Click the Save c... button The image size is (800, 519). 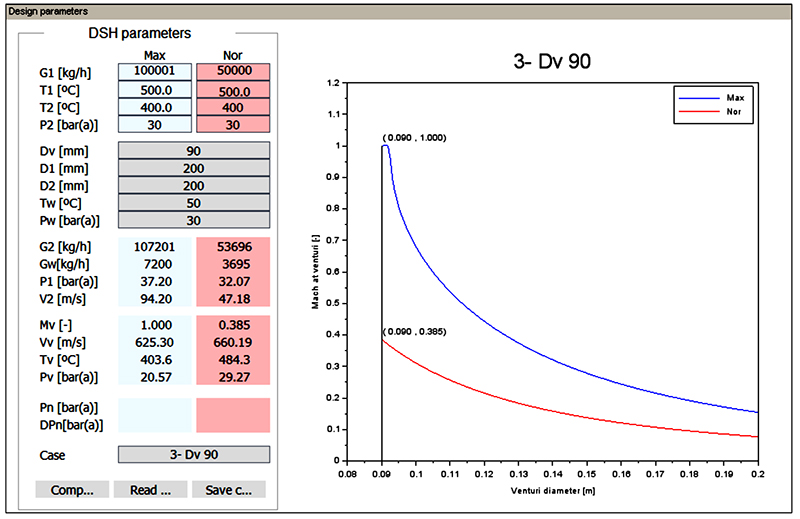(x=229, y=489)
